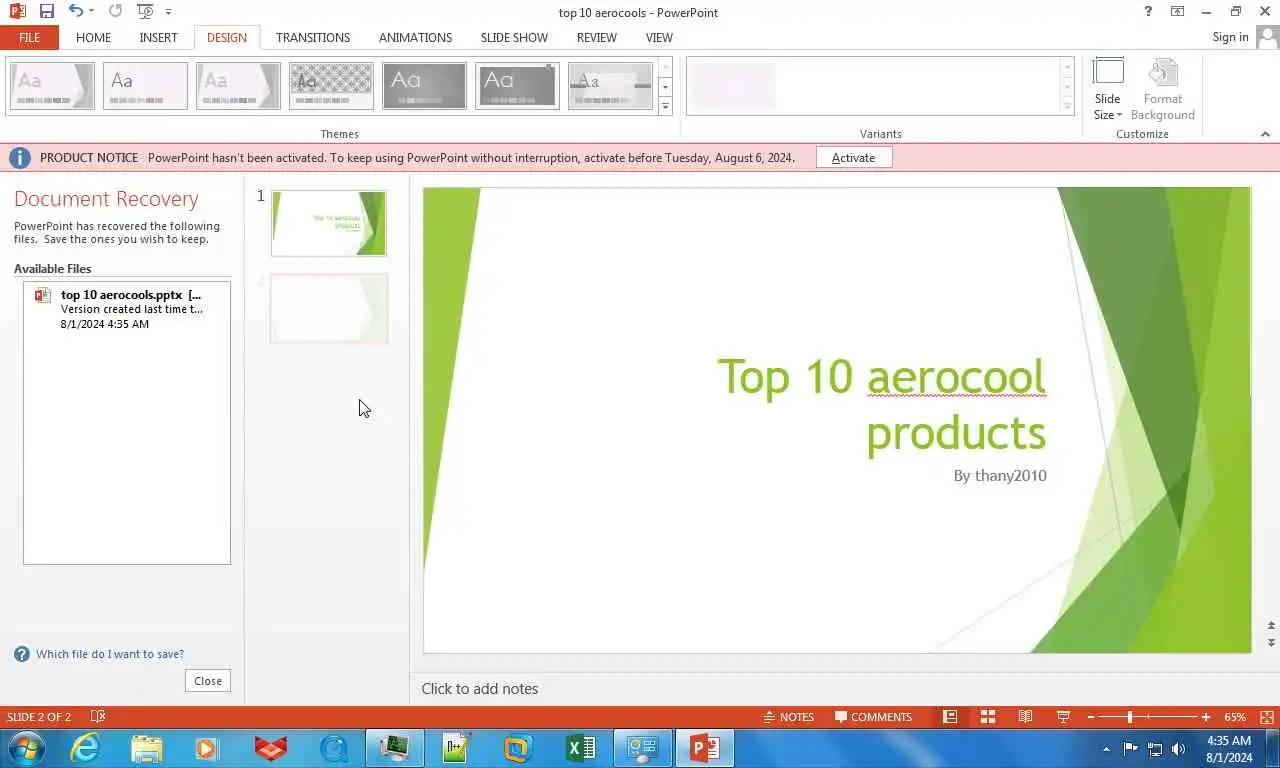The width and height of the screenshot is (1280, 768).
Task: Toggle the COMMENTS pane
Action: 873,717
